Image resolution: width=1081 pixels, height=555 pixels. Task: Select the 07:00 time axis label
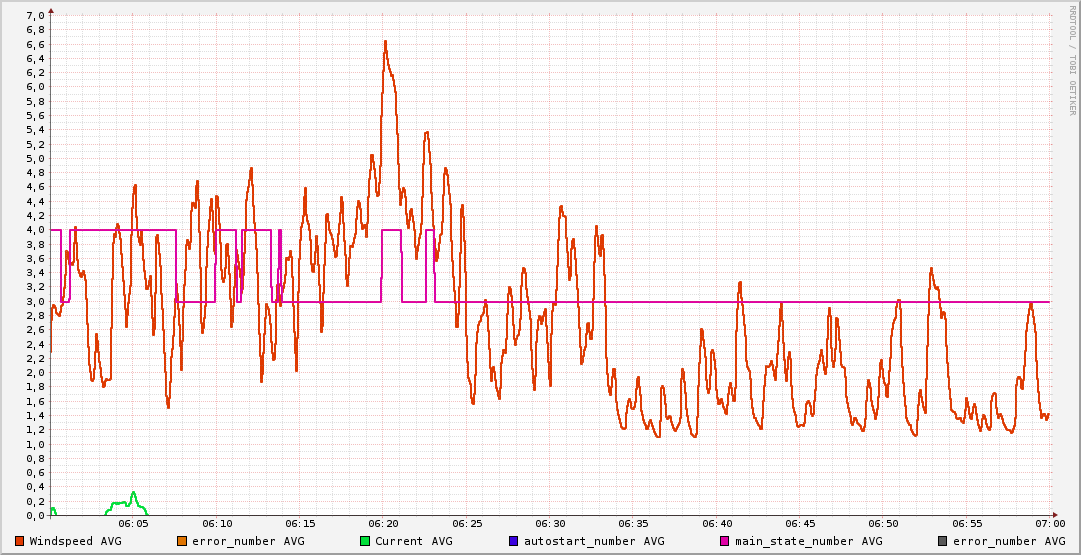1049,523
